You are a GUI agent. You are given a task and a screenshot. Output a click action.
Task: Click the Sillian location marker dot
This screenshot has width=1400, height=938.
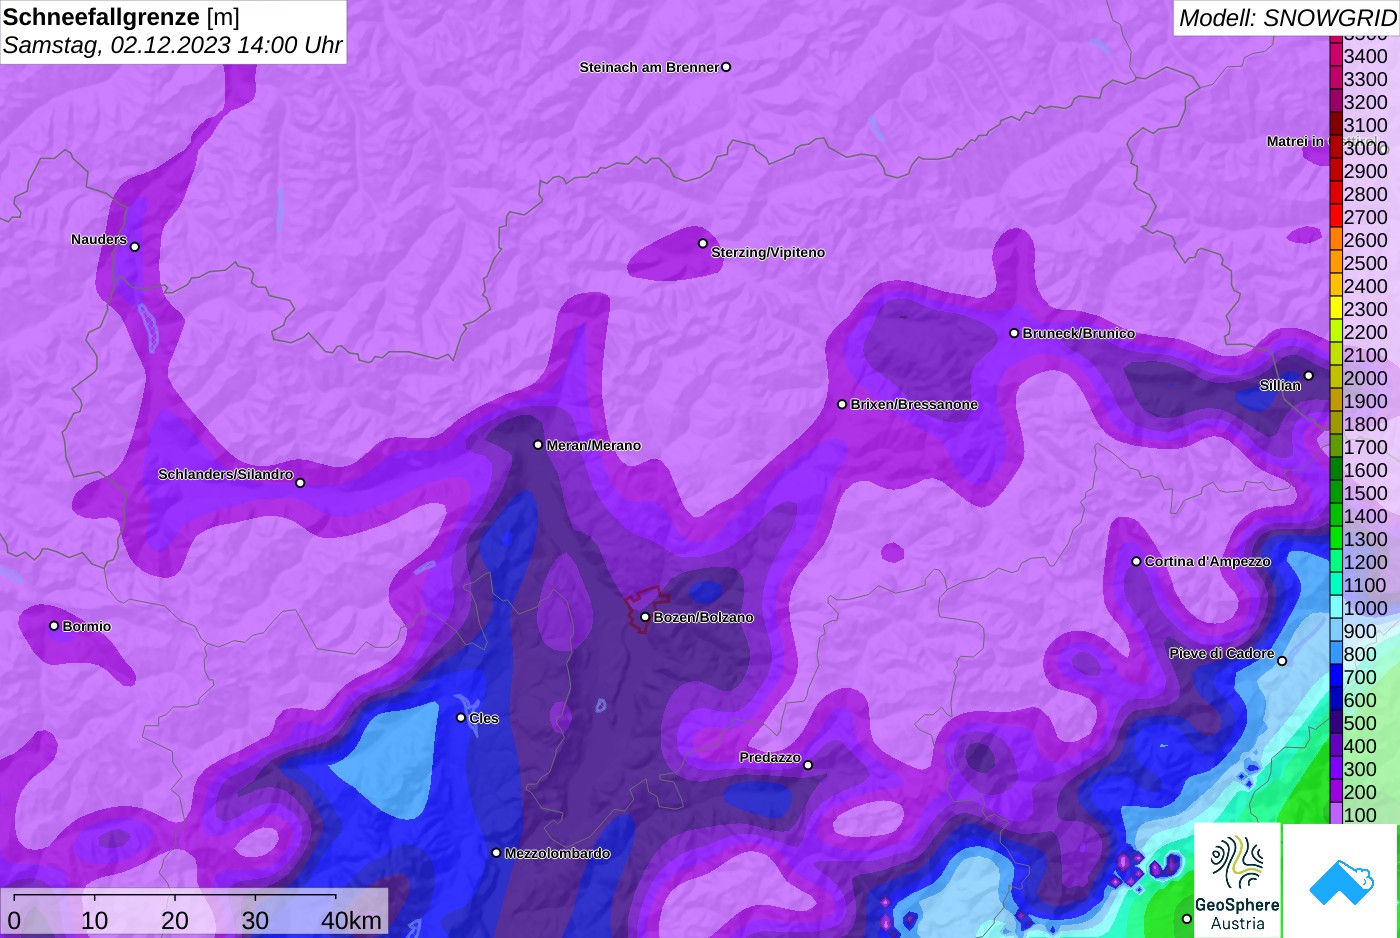[x=1309, y=376]
